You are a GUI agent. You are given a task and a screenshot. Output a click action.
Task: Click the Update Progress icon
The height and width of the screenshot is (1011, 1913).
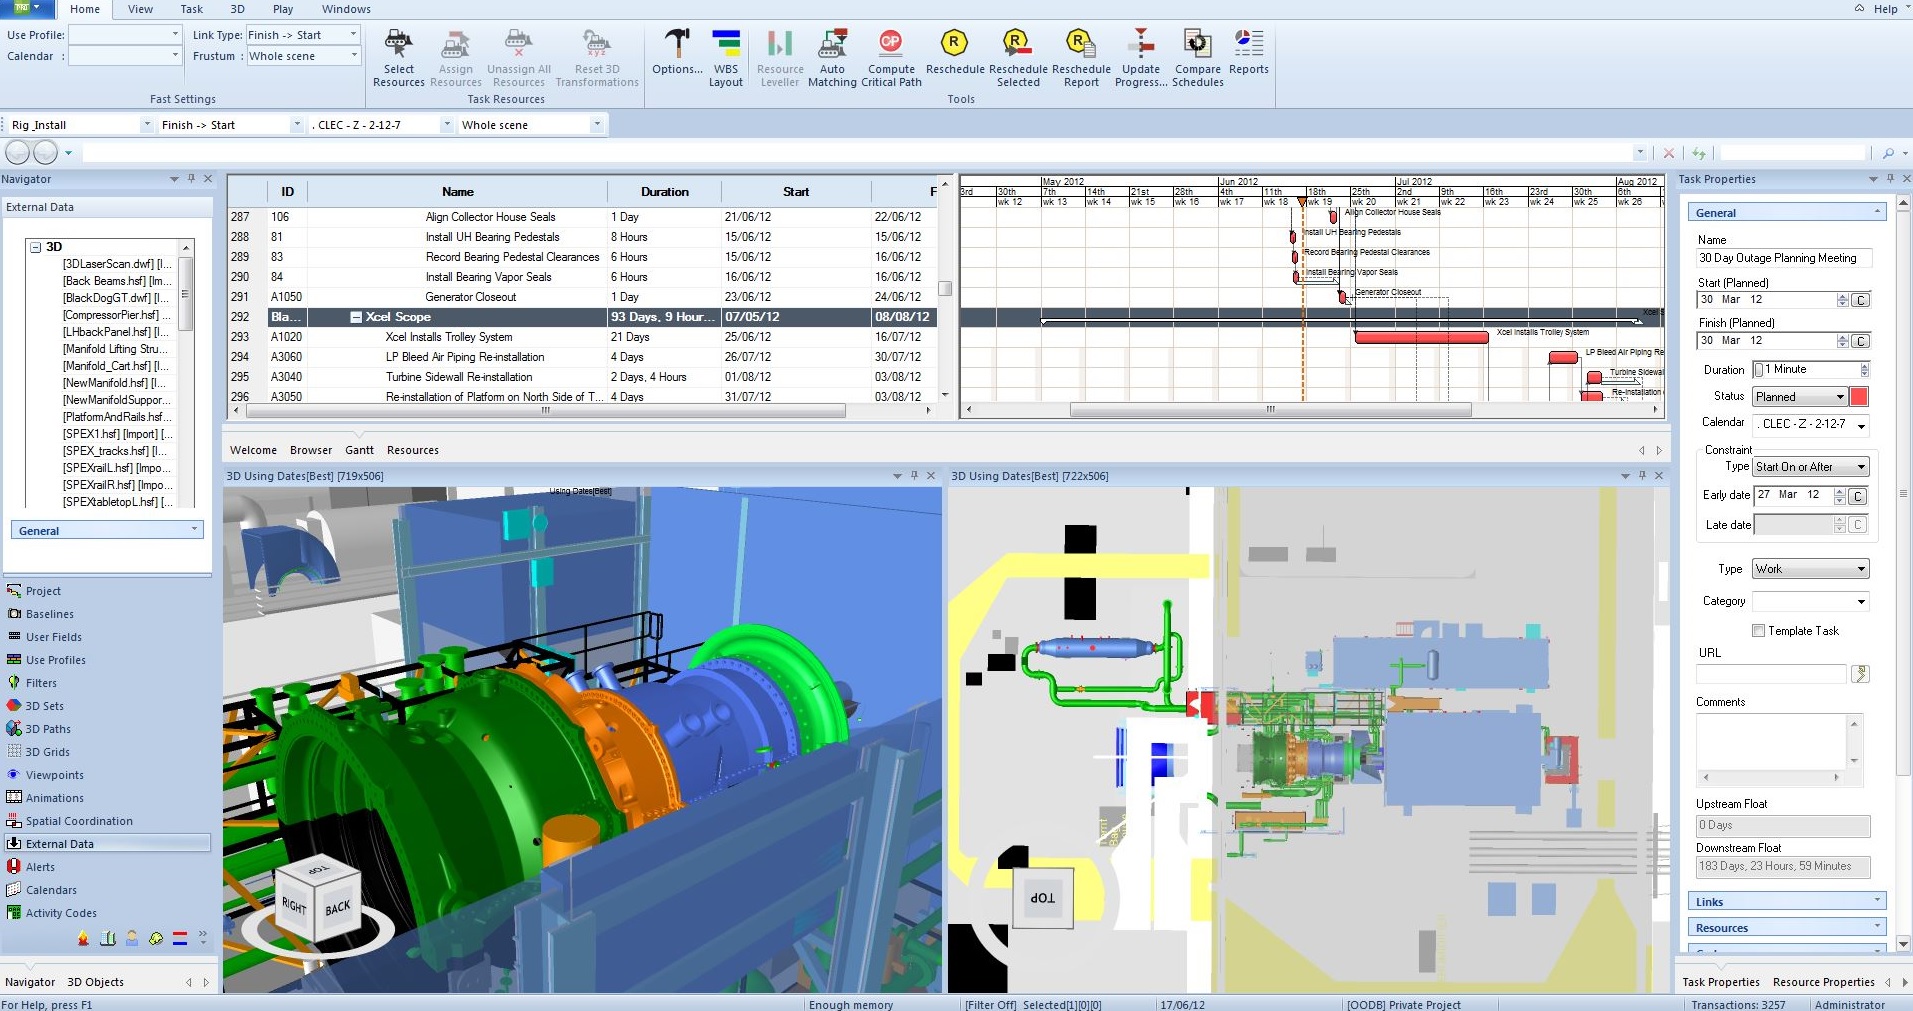point(1141,58)
